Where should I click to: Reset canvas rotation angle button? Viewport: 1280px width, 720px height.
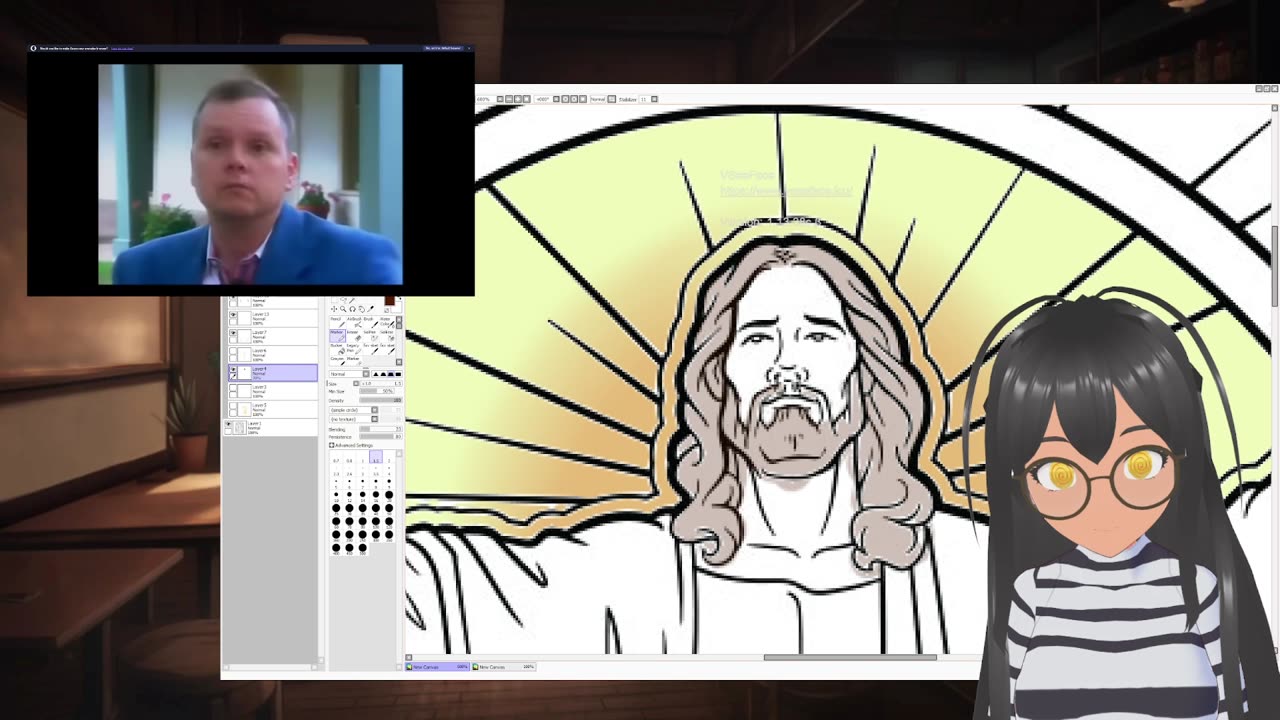pos(583,99)
